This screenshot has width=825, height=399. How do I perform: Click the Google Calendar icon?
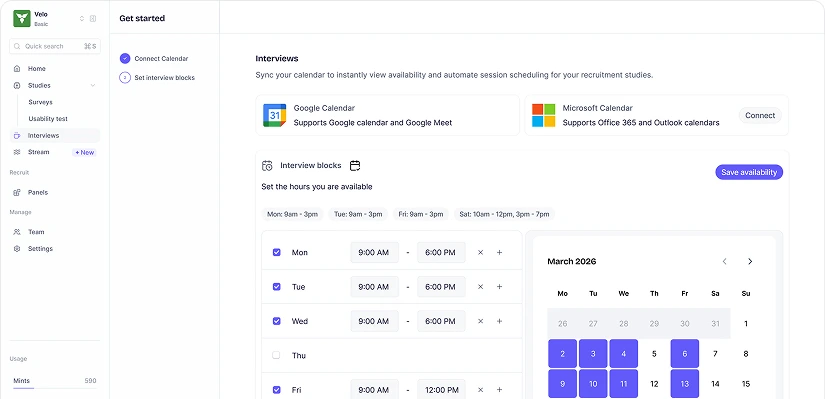tap(275, 115)
